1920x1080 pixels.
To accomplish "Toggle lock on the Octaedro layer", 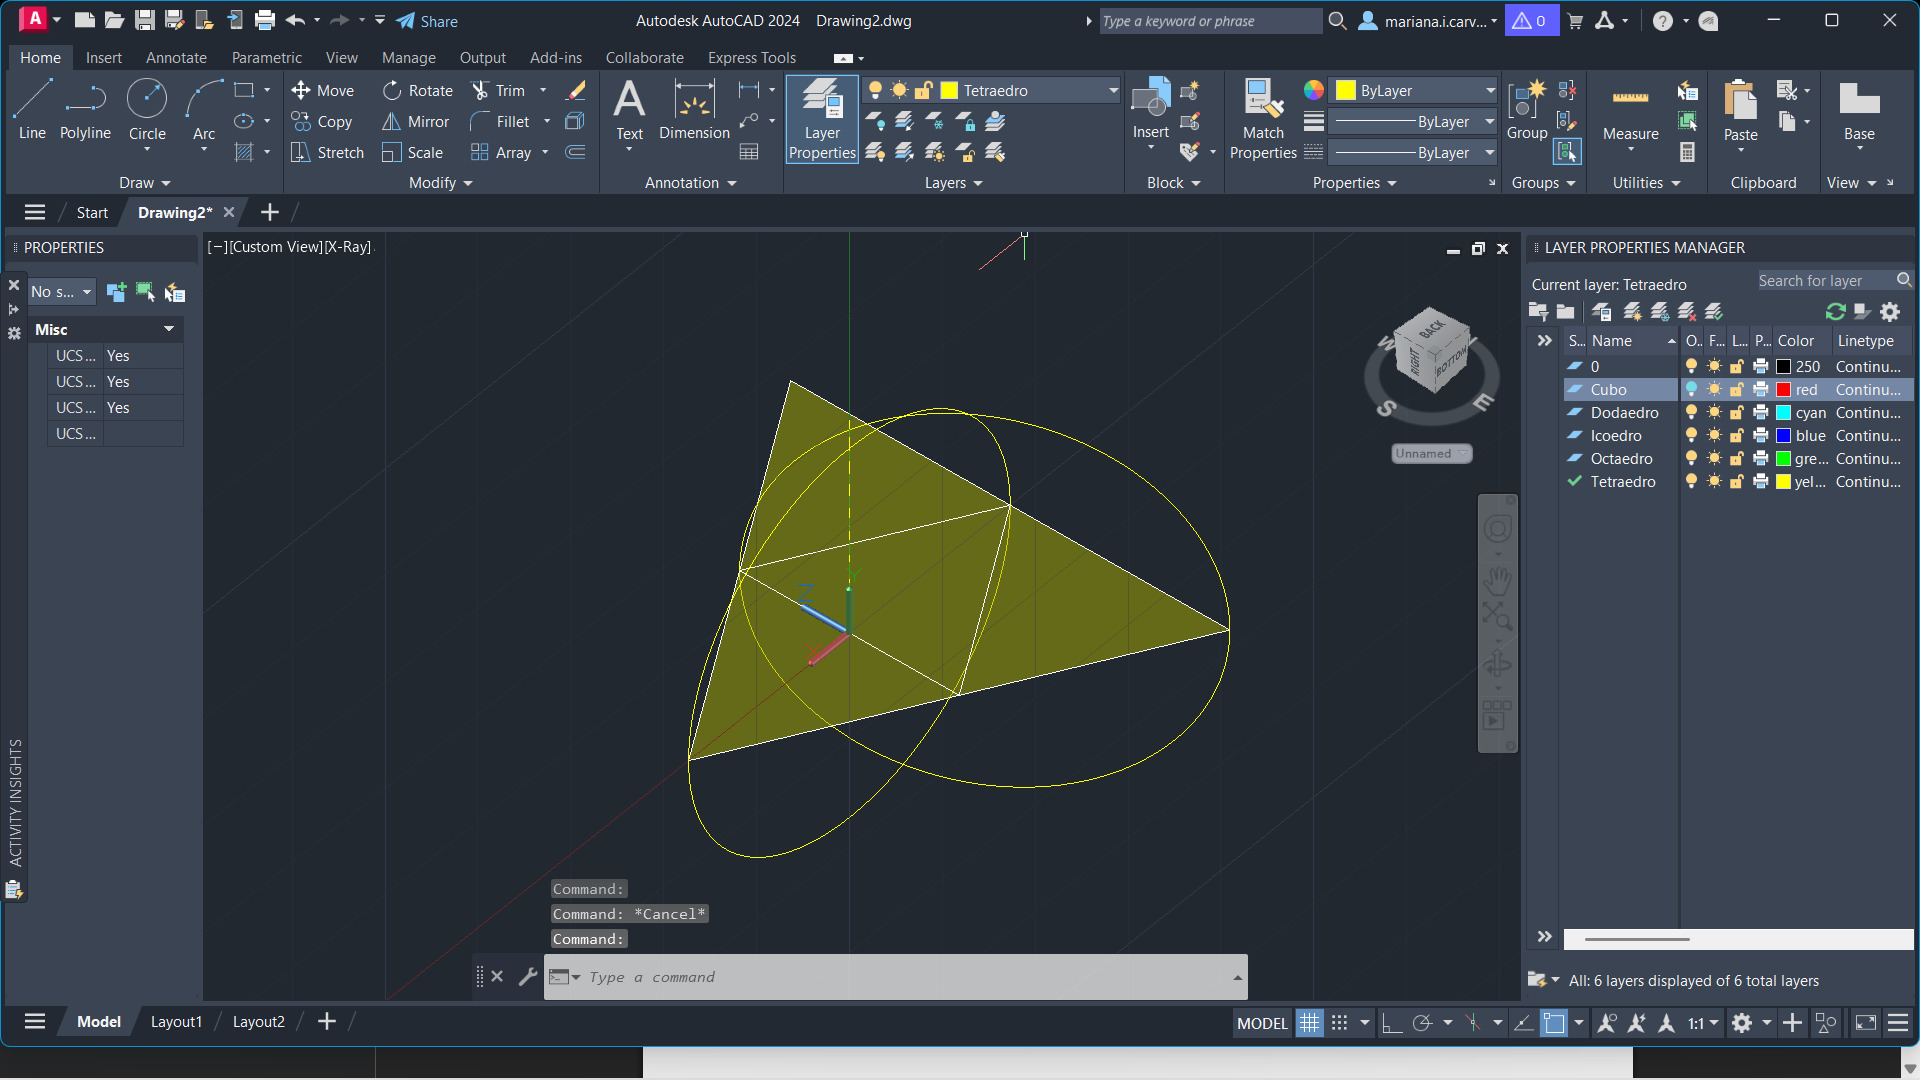I will [x=1737, y=458].
